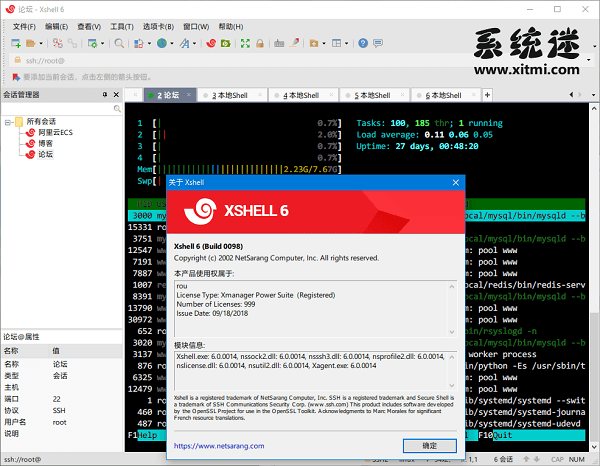Click the Find magnifier icon in toolbar
600x466 pixels.
(x=119, y=43)
